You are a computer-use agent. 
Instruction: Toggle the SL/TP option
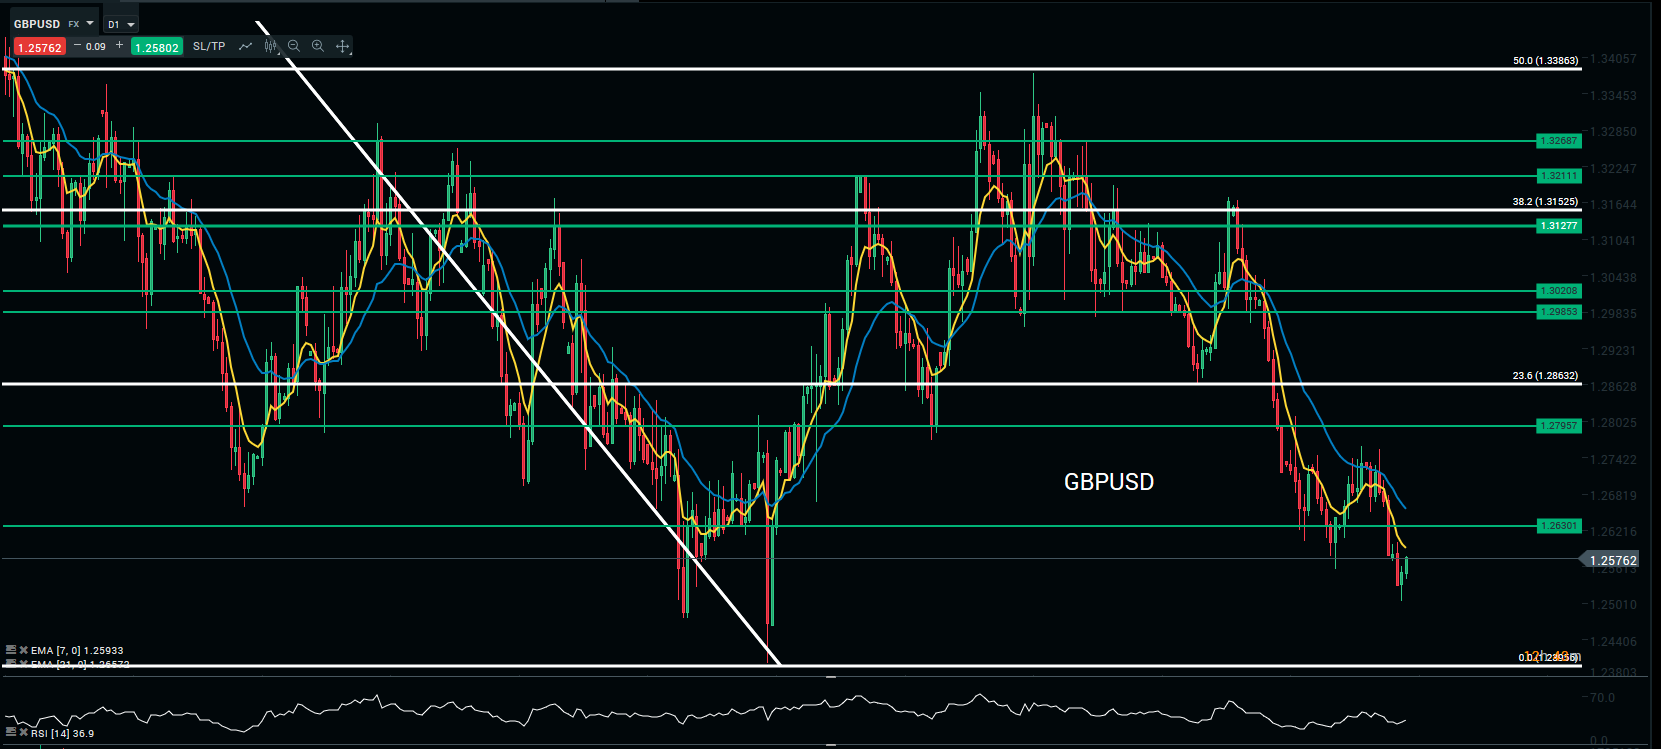click(x=209, y=46)
